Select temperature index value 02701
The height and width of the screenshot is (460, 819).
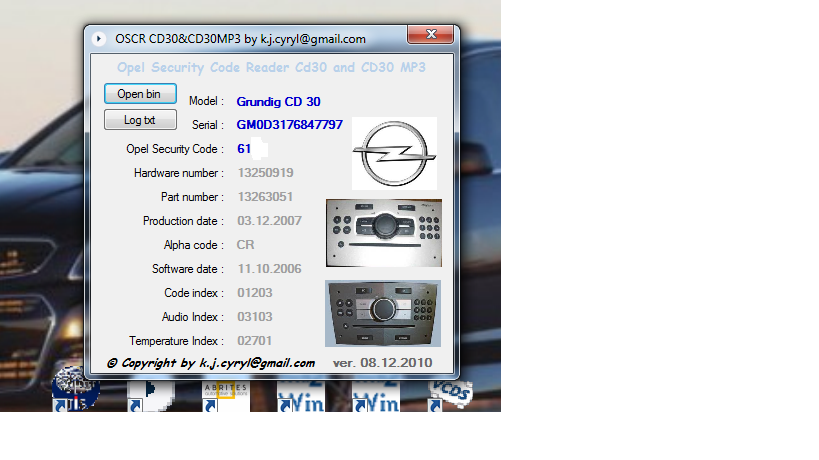[x=255, y=341]
